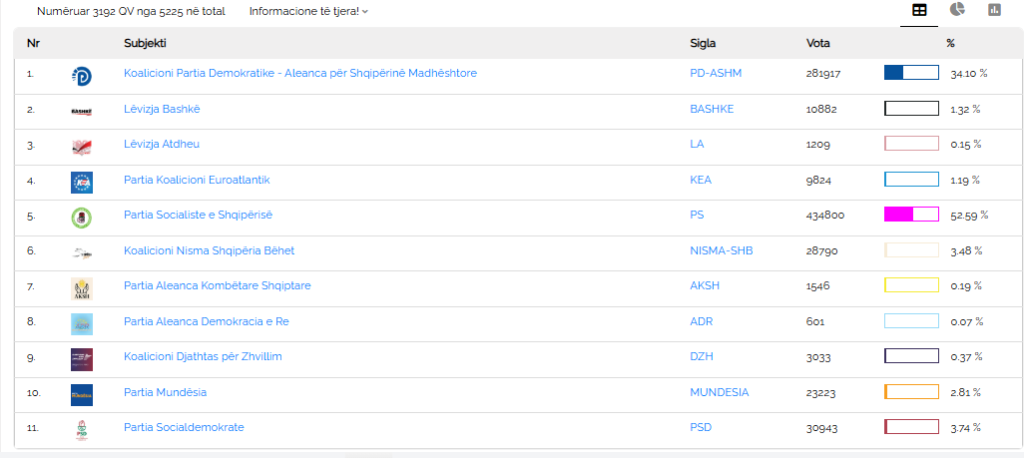
Task: Expand the 'Informacione të tjera!' dropdown
Action: click(x=308, y=11)
